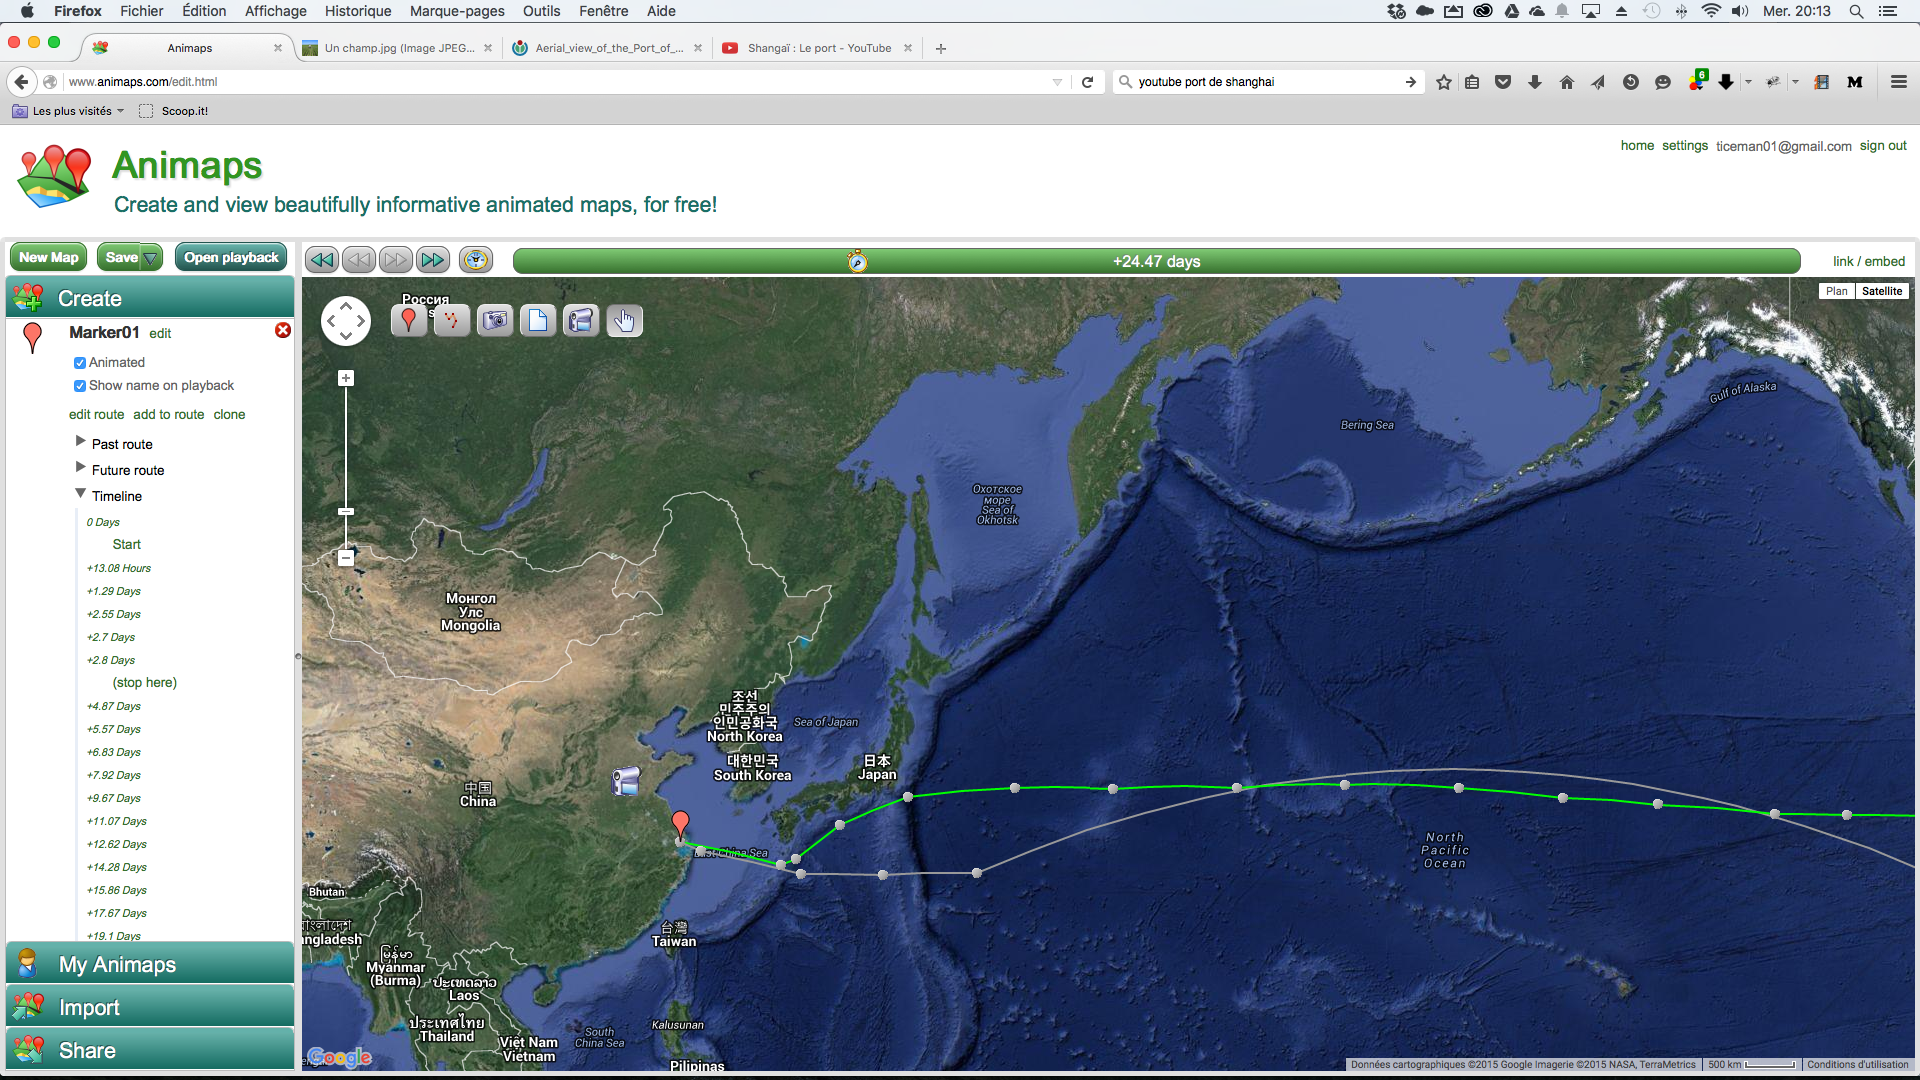
Task: Open Les plus visités bookmarks dropdown
Action: coord(68,111)
